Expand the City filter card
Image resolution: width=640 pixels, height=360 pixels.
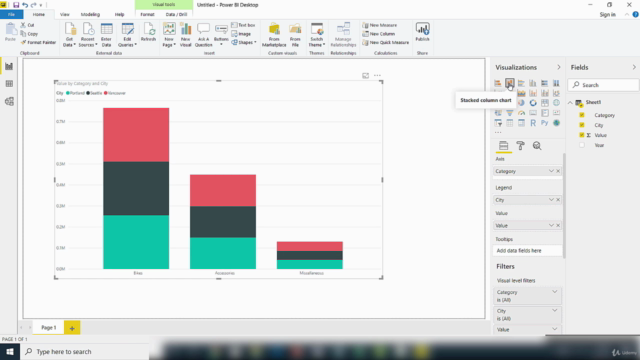[554, 311]
